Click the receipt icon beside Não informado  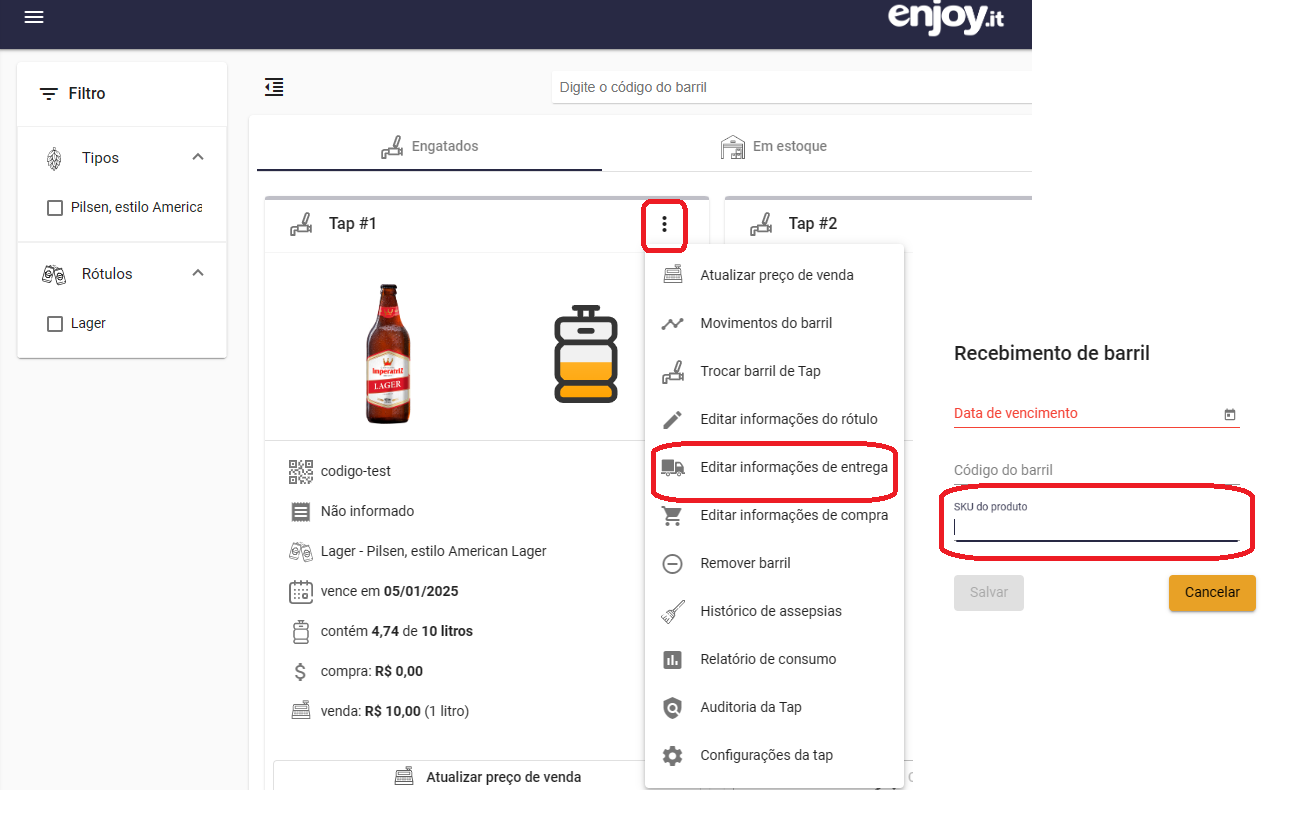point(301,512)
